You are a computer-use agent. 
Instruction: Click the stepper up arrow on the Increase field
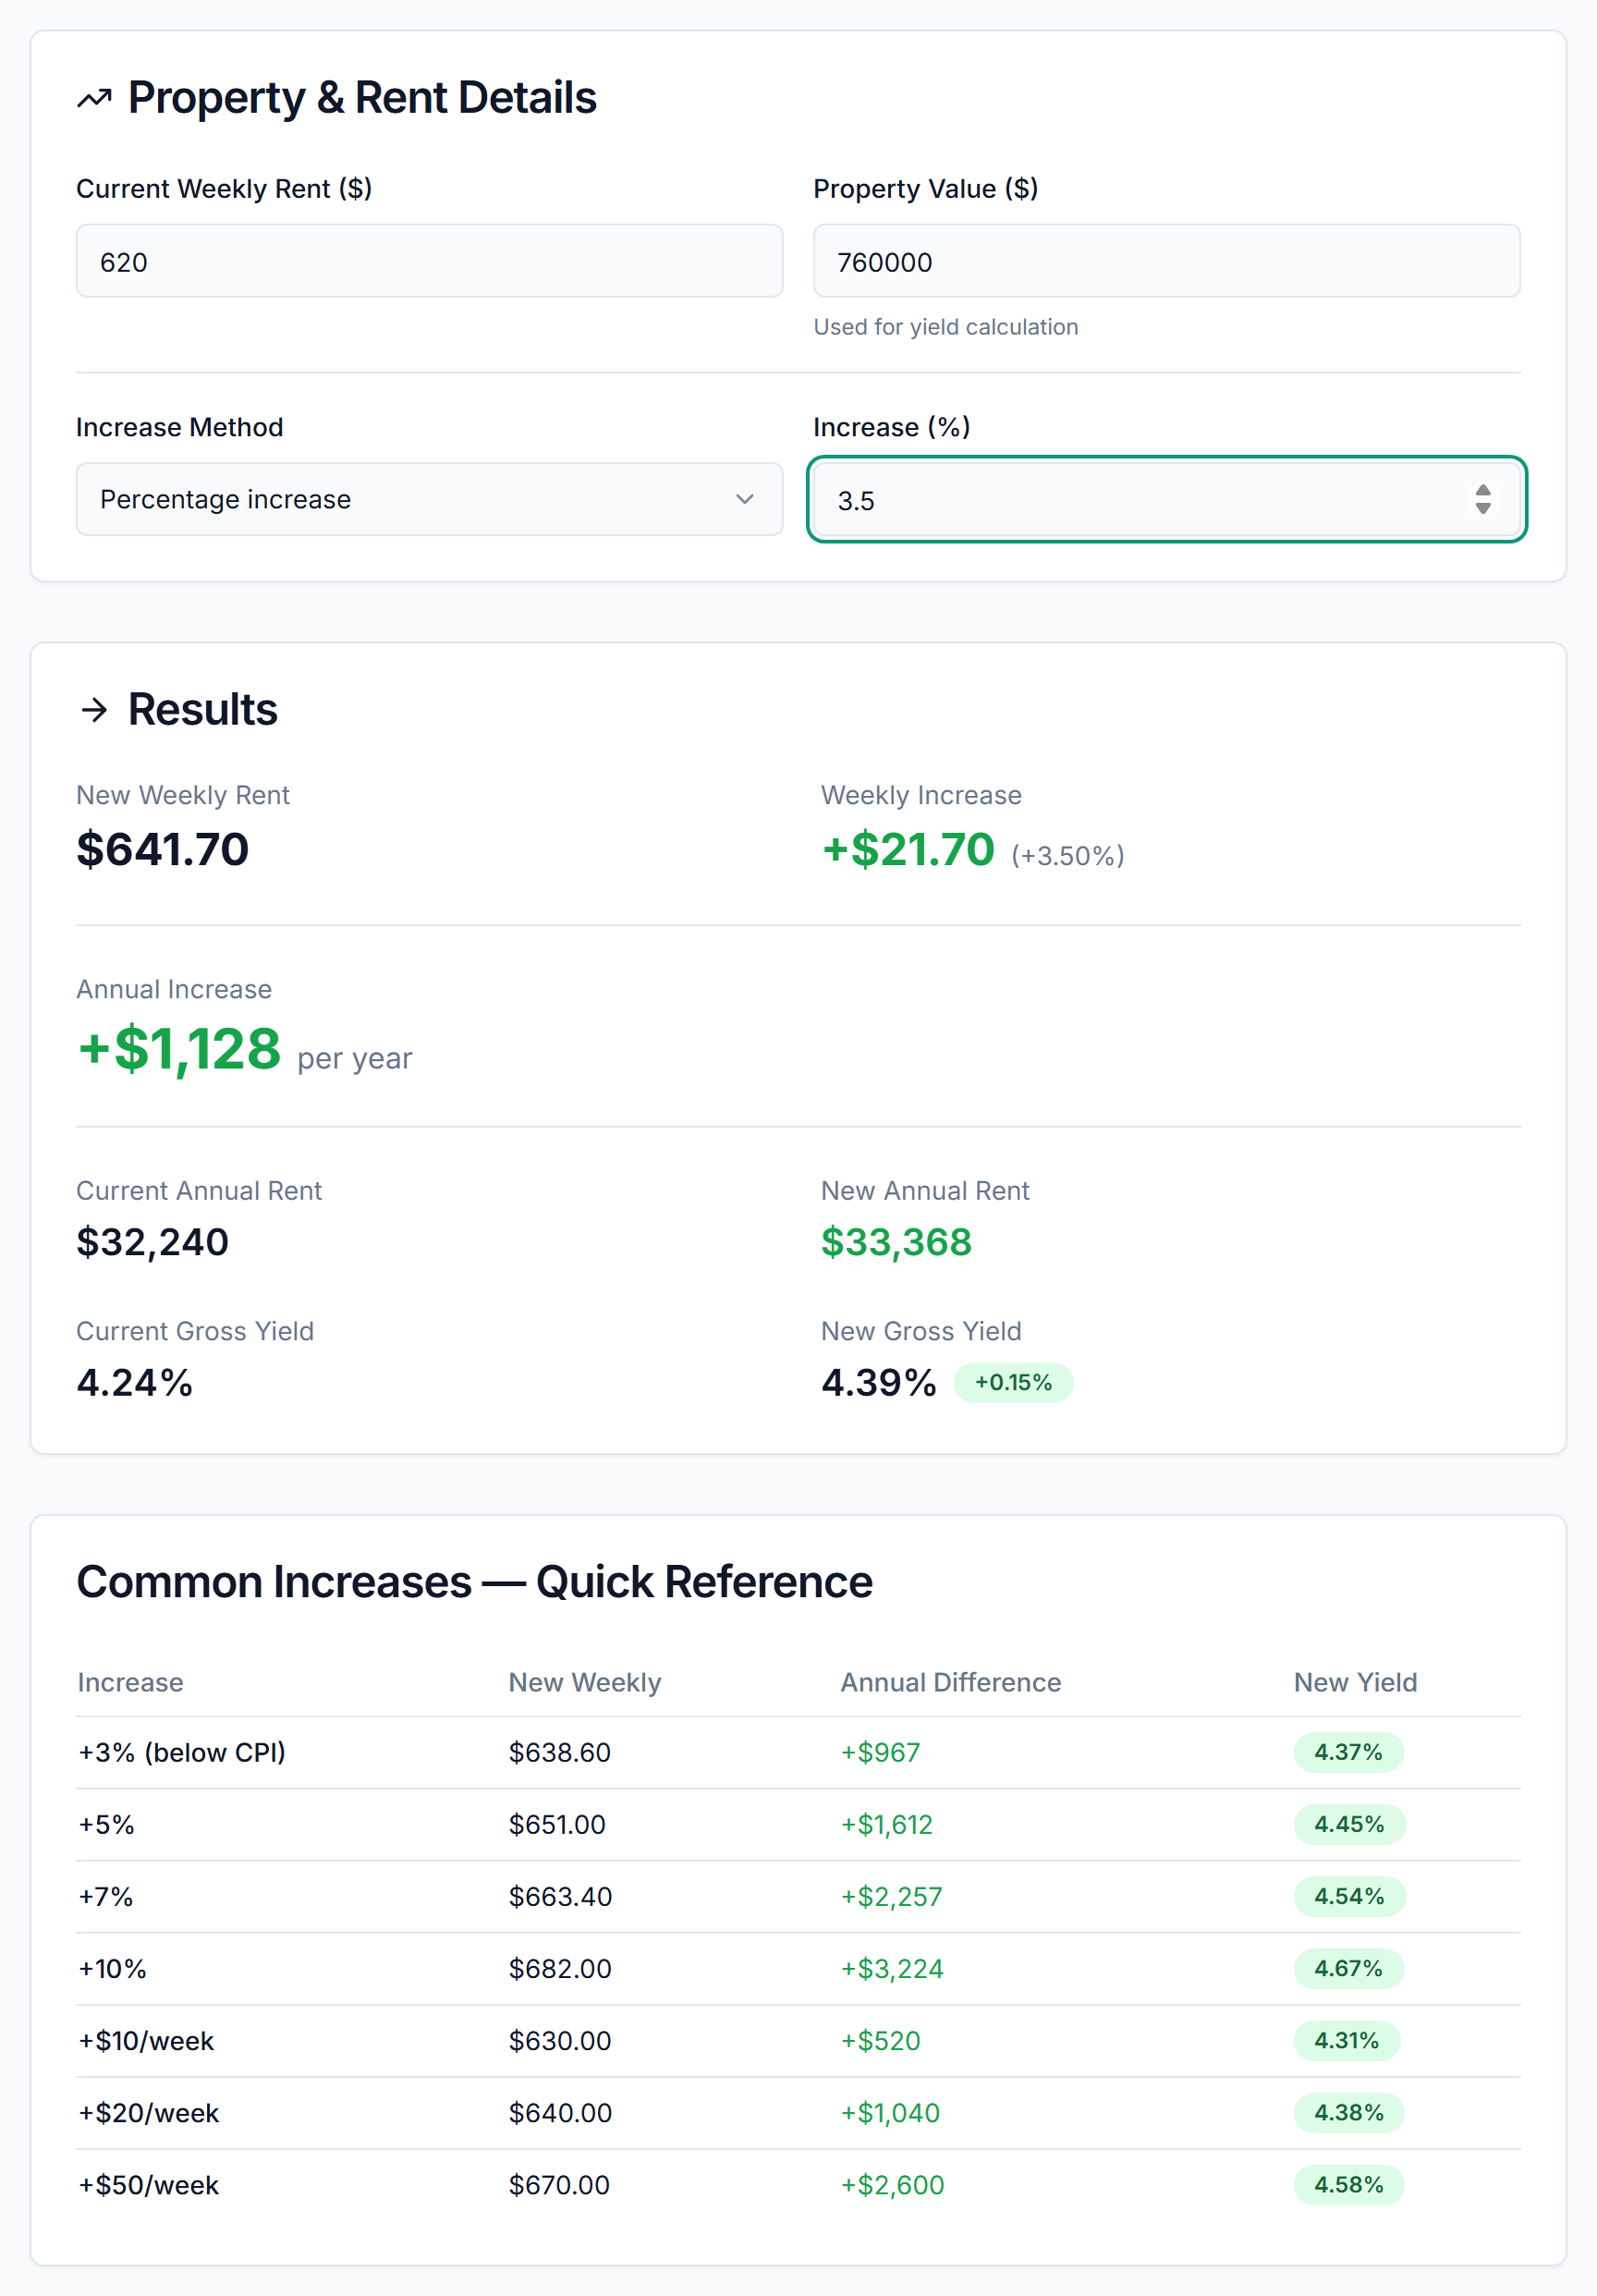pyautogui.click(x=1483, y=492)
